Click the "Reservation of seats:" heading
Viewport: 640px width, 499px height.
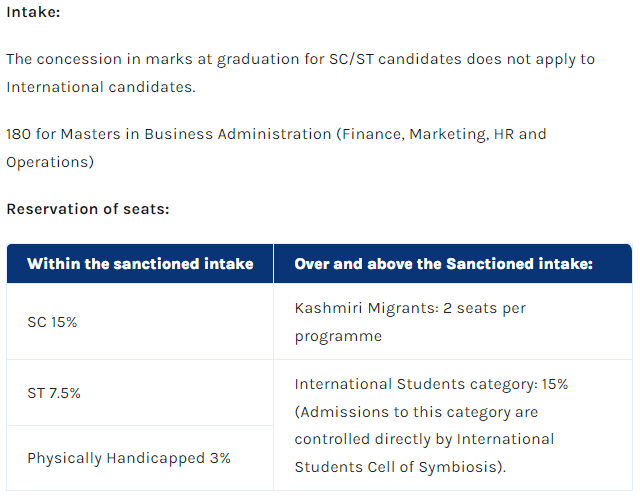(x=88, y=209)
